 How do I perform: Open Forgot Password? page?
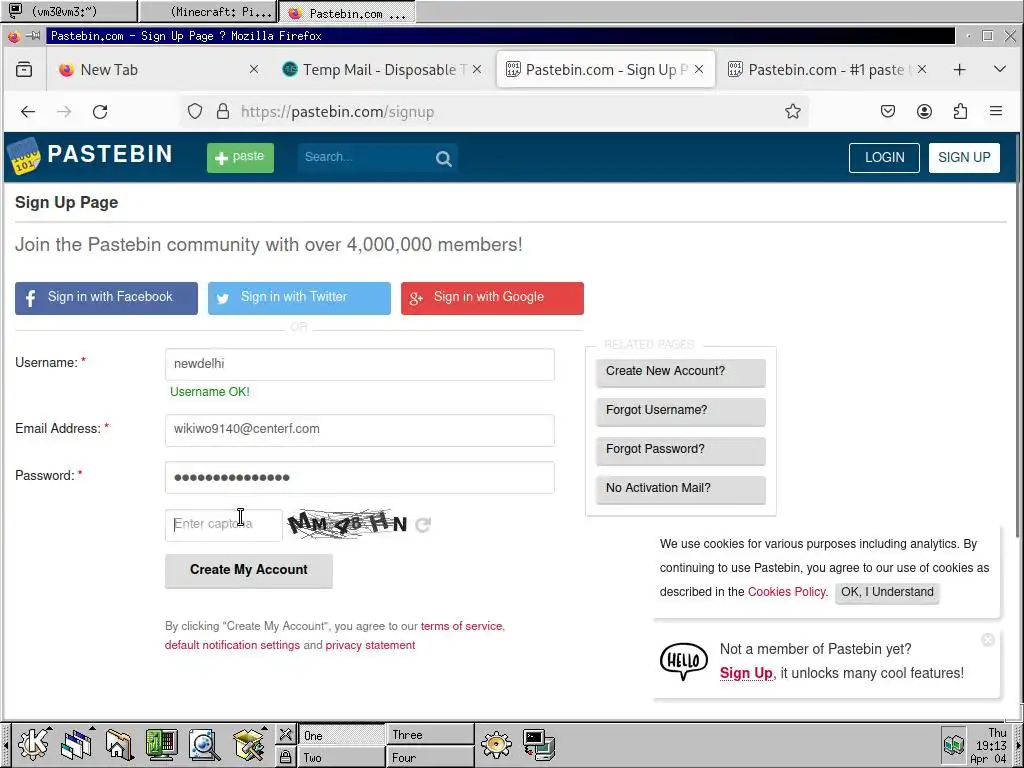680,450
